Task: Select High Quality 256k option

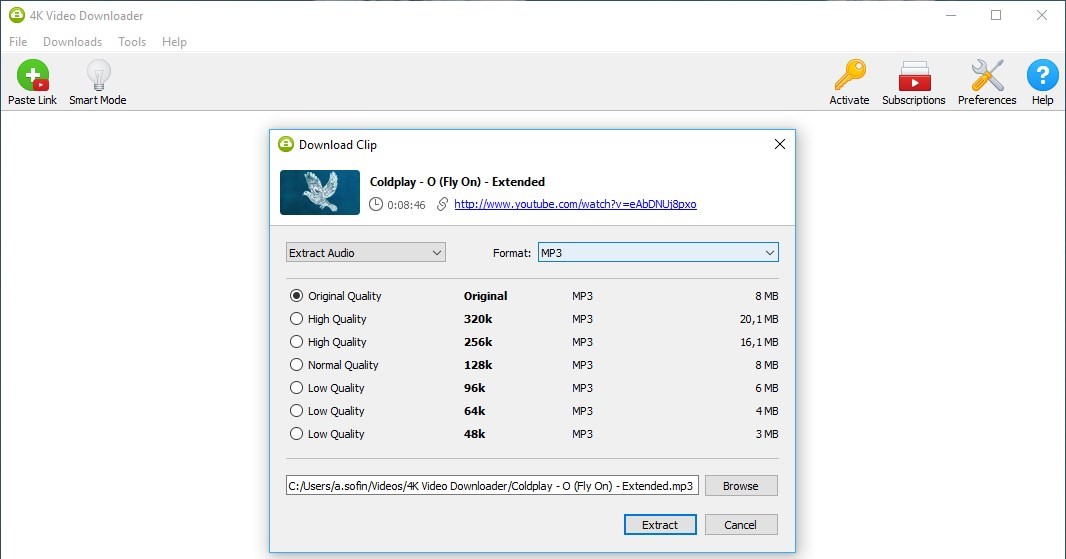Action: click(x=296, y=341)
